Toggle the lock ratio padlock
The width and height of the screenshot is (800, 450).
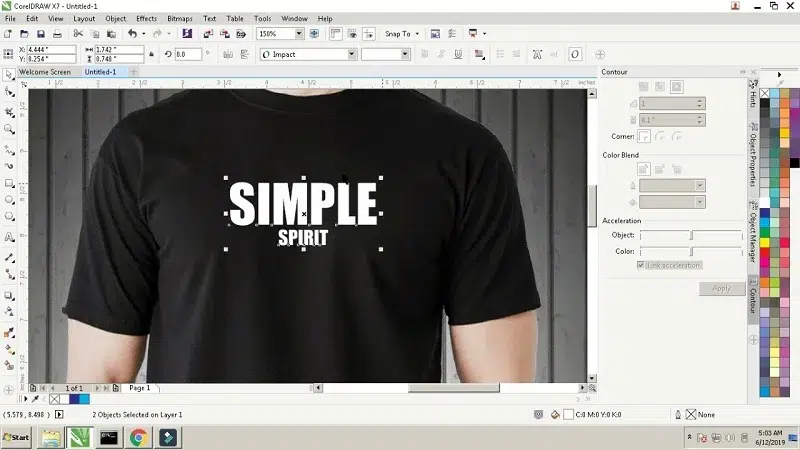point(152,54)
